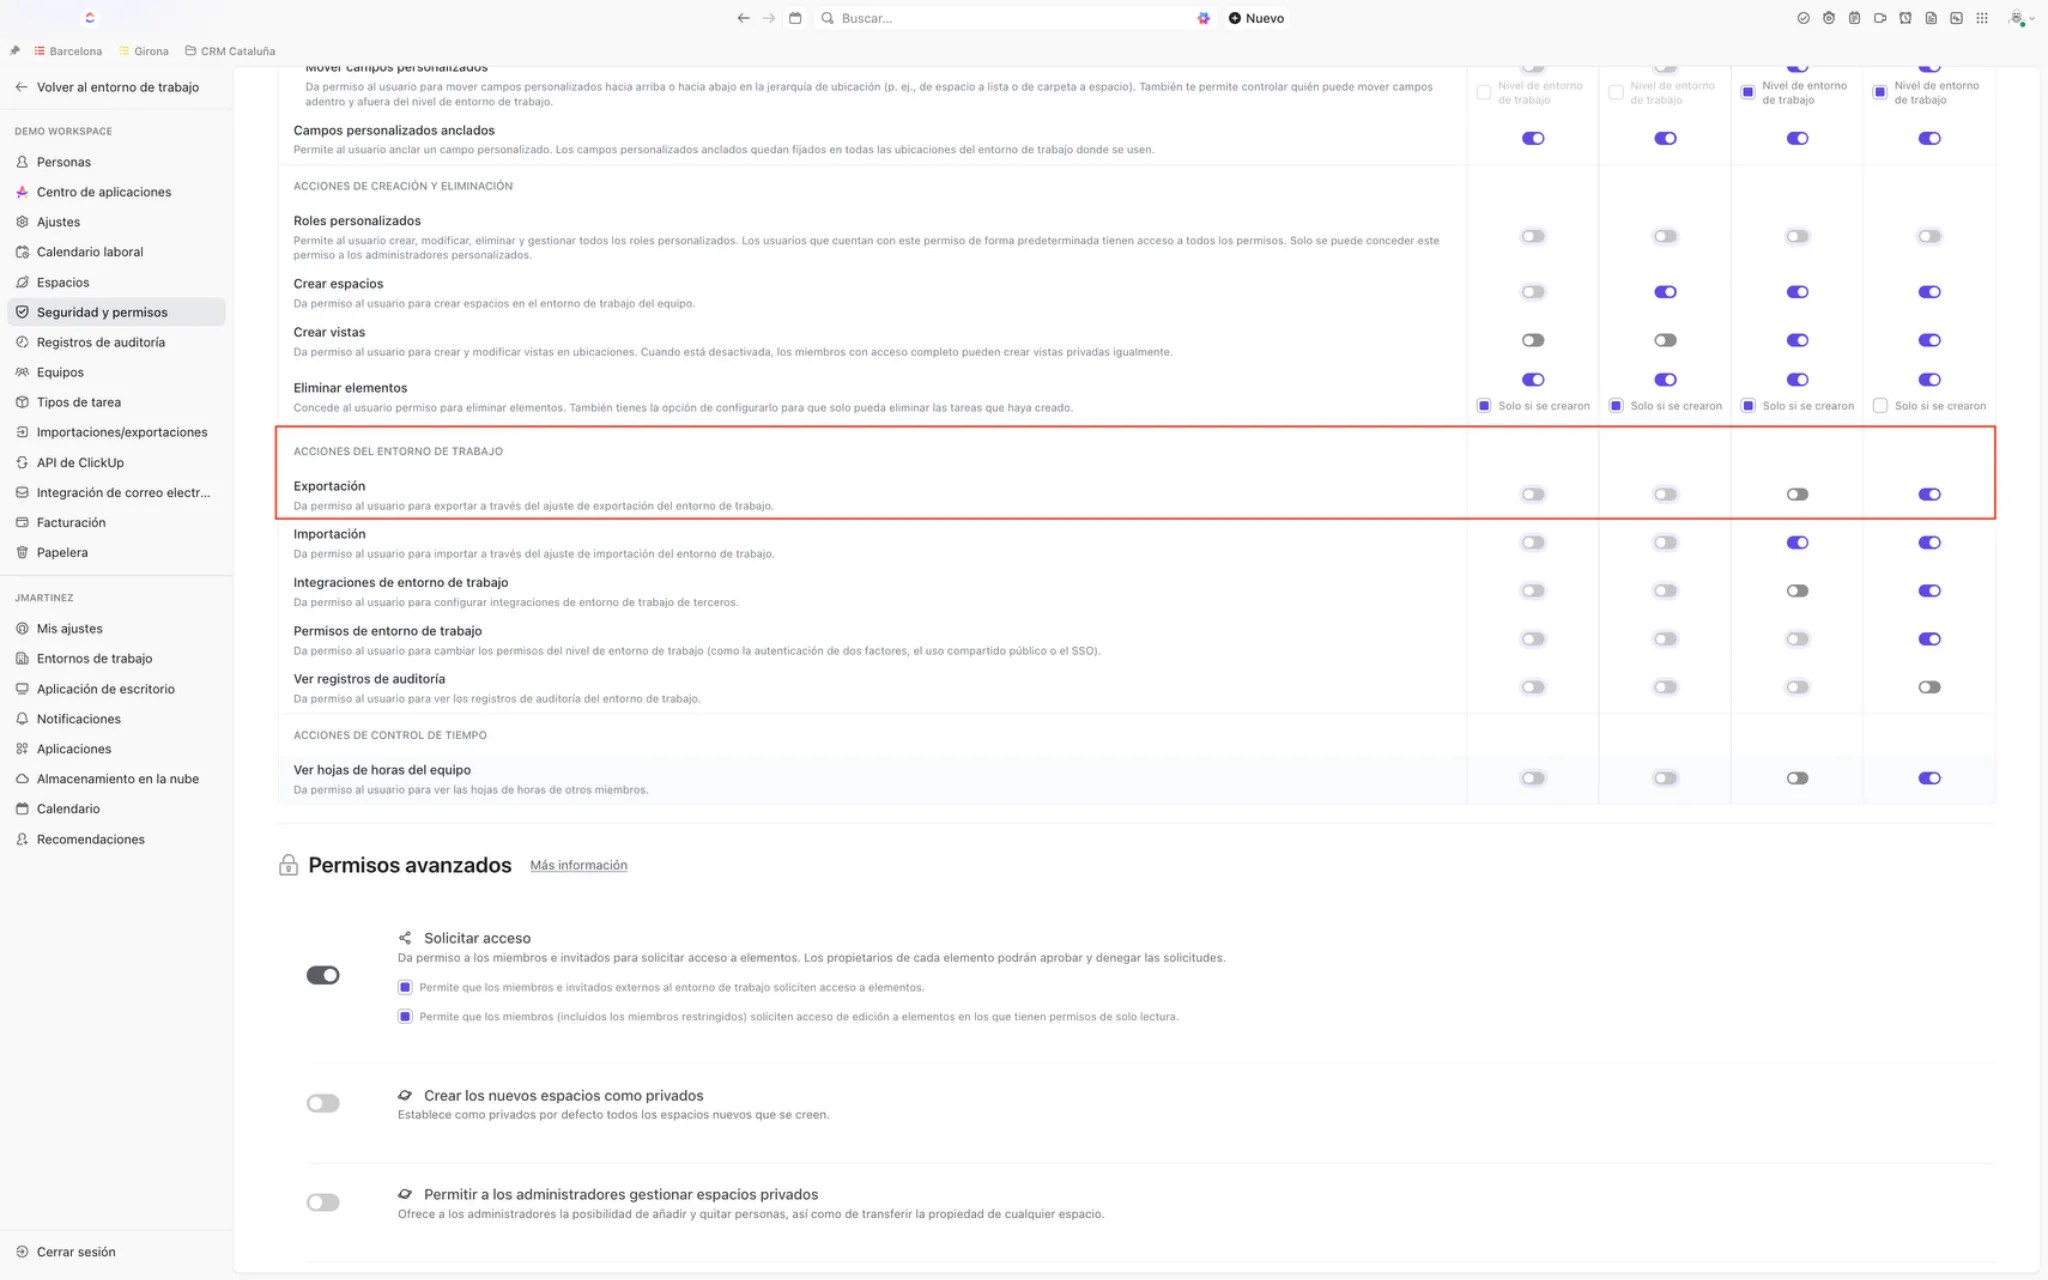This screenshot has height=1280, width=2048.
Task: Click Volver al entorno de trabajo
Action: click(x=117, y=87)
